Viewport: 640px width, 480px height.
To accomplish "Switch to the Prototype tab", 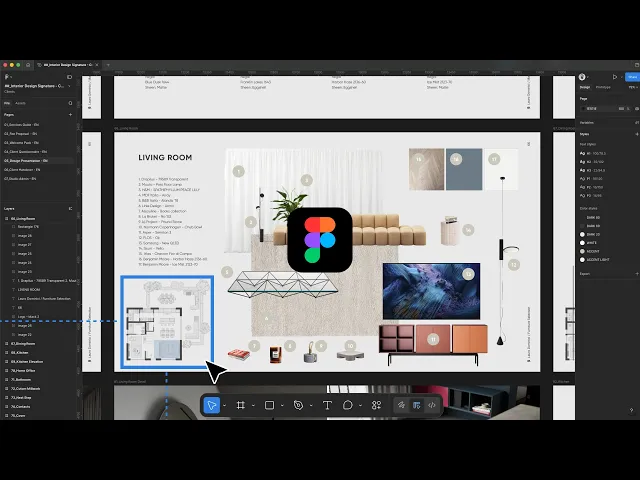I will point(603,87).
